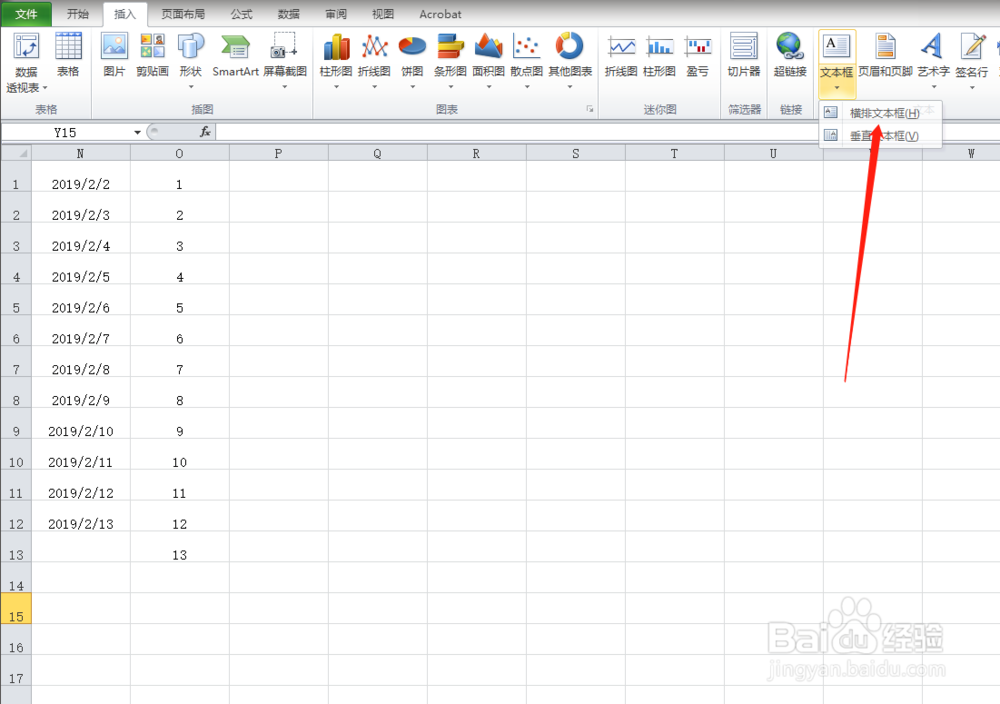Click the fx insert function button
The image size is (1000, 704).
click(205, 132)
